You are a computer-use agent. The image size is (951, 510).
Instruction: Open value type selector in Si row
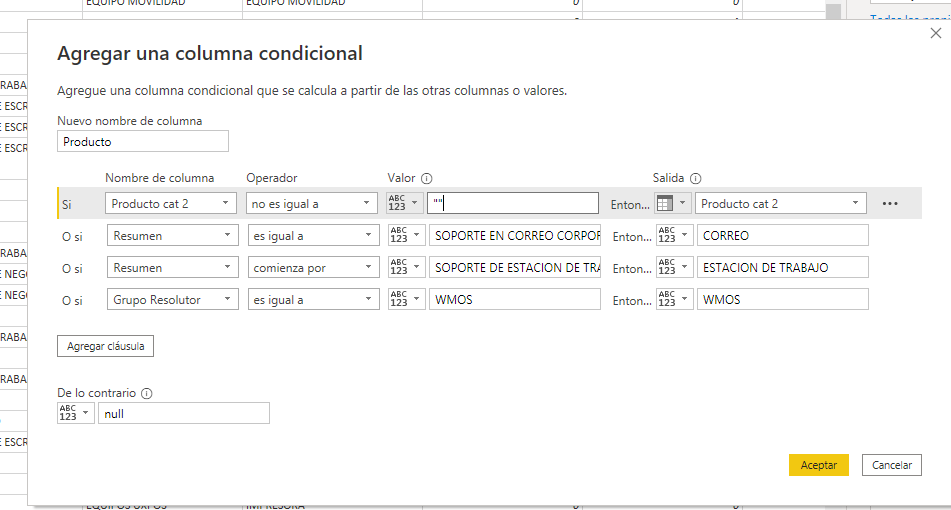pyautogui.click(x=405, y=203)
